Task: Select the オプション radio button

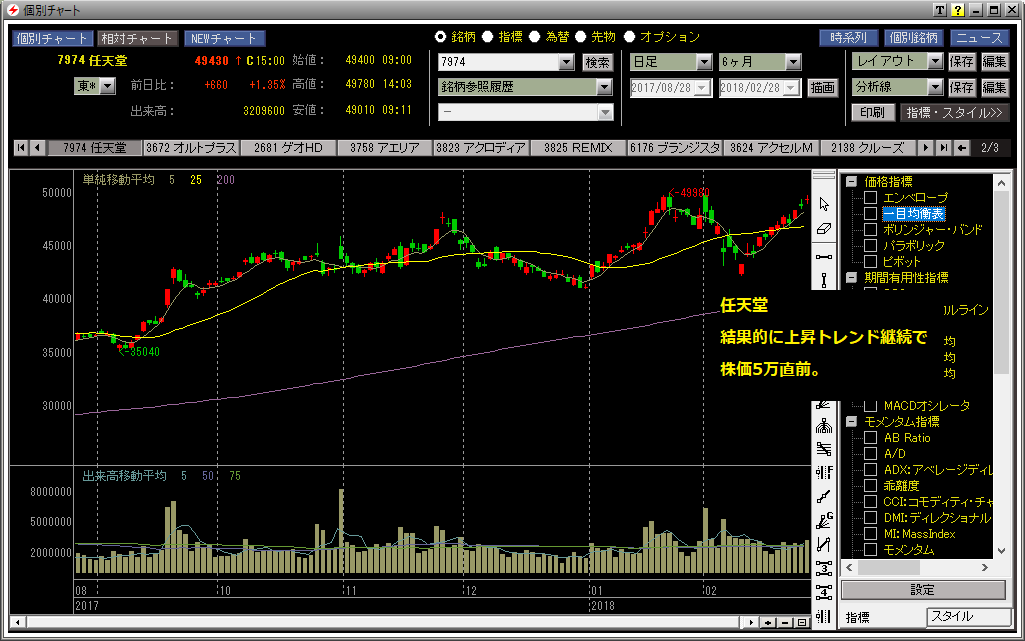Action: pos(630,37)
